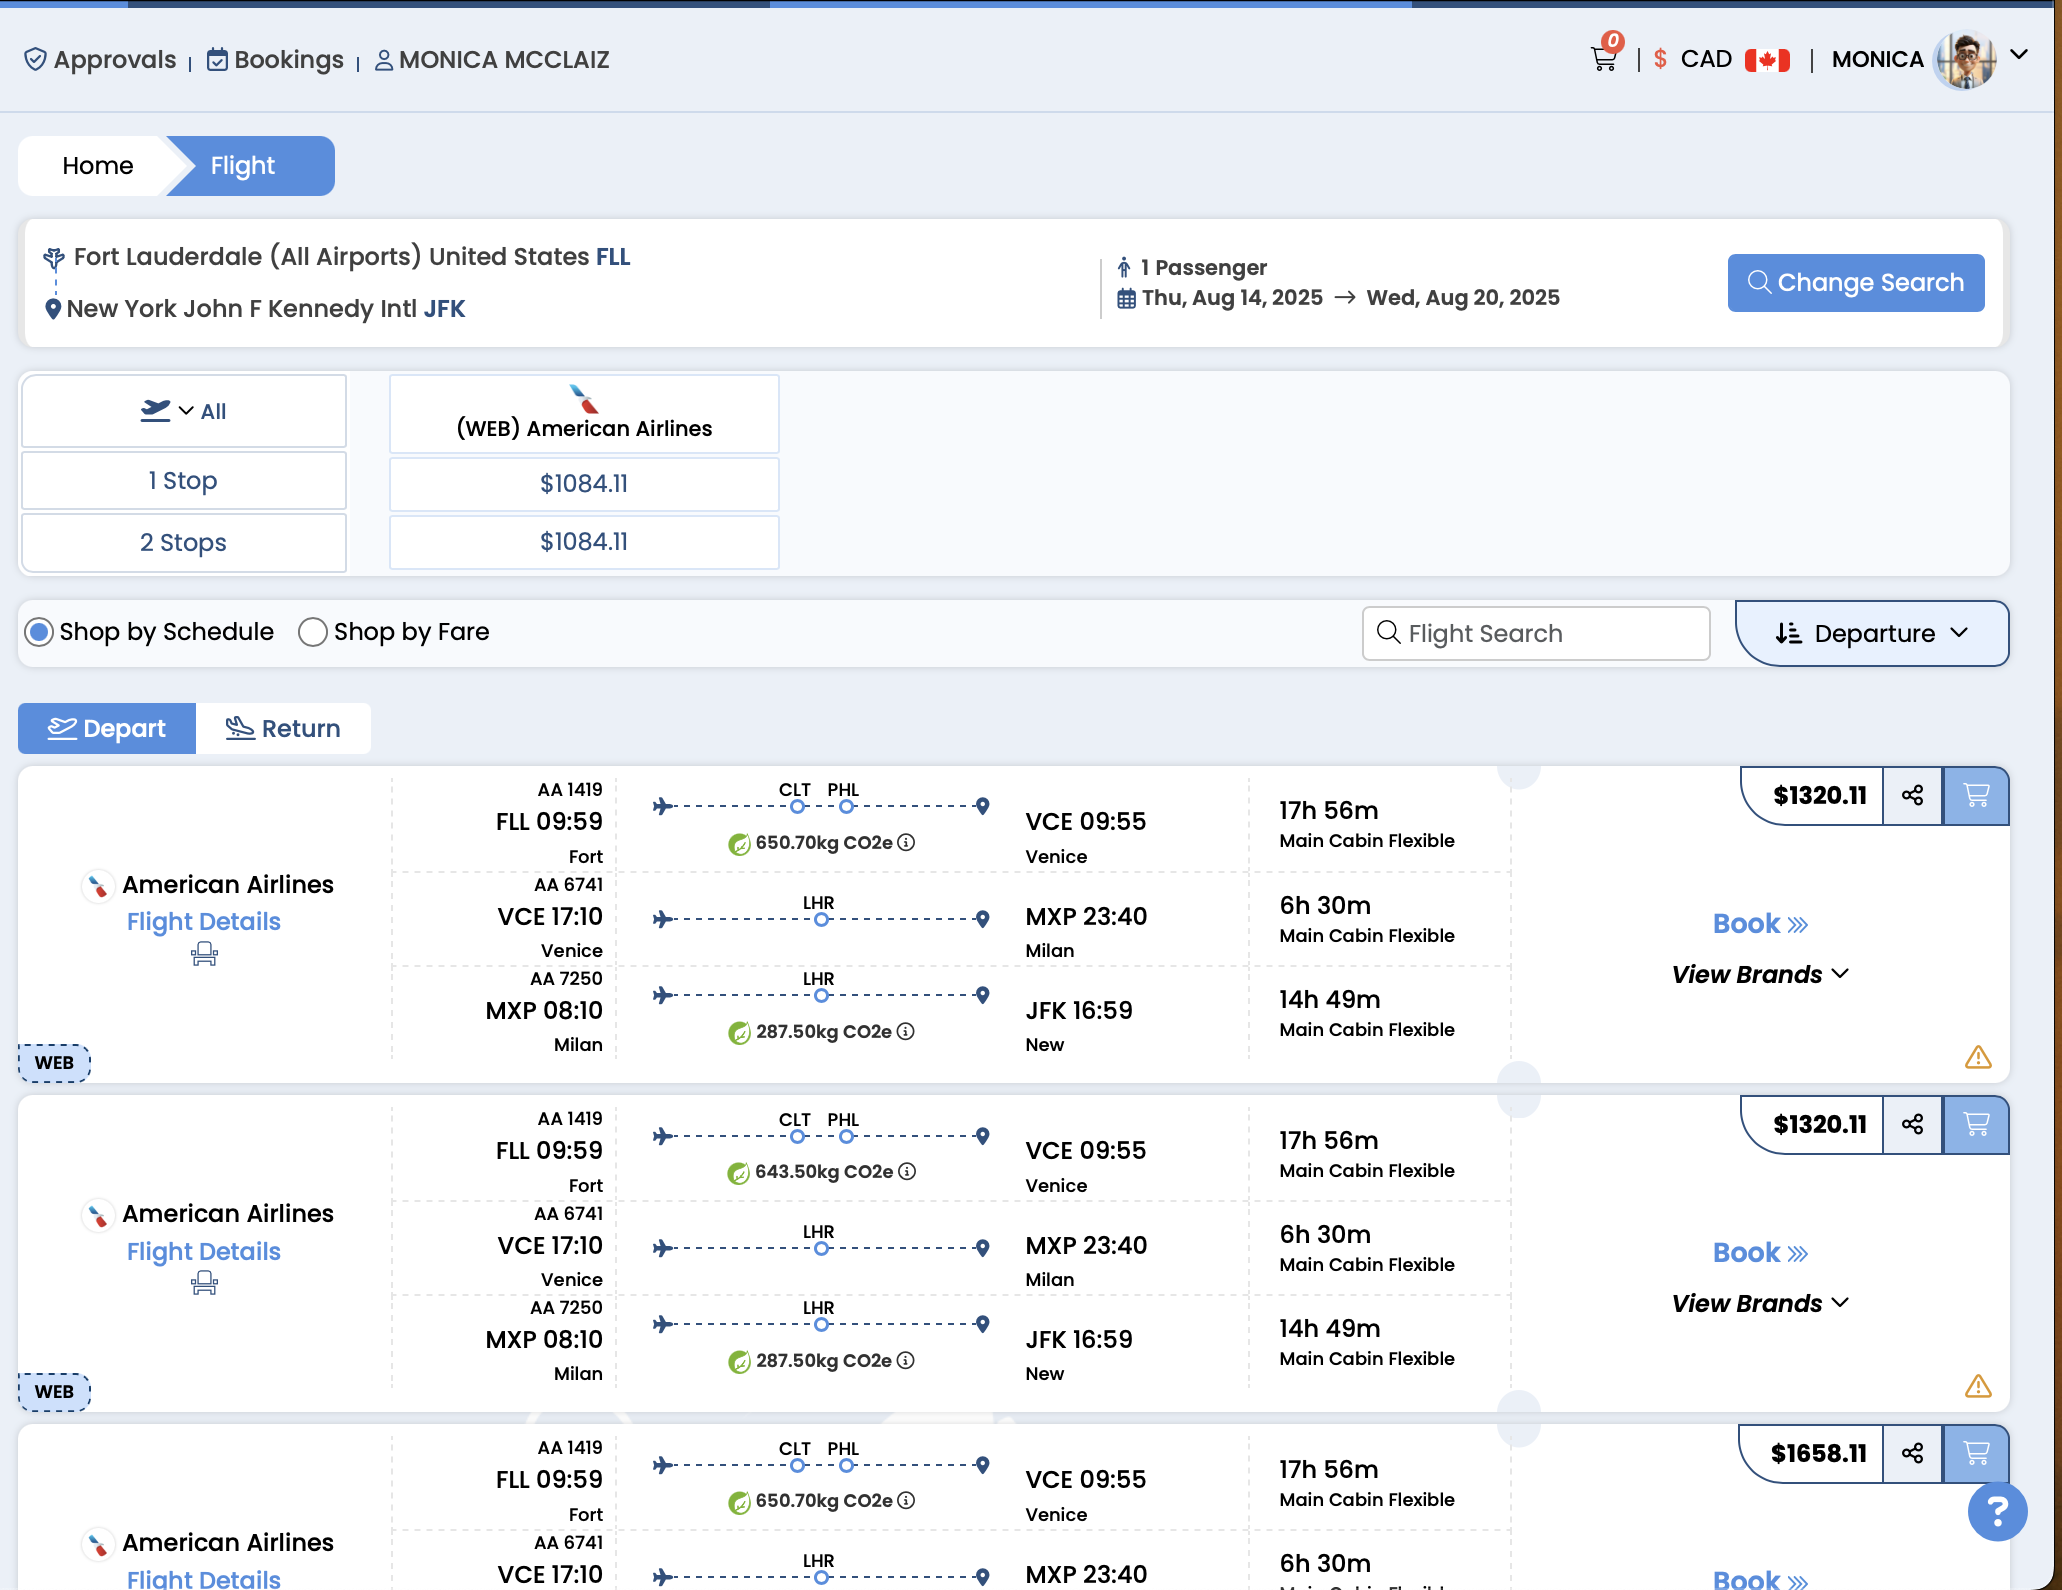Expand View Brands on first flight
This screenshot has height=1590, width=2062.
click(x=1760, y=974)
